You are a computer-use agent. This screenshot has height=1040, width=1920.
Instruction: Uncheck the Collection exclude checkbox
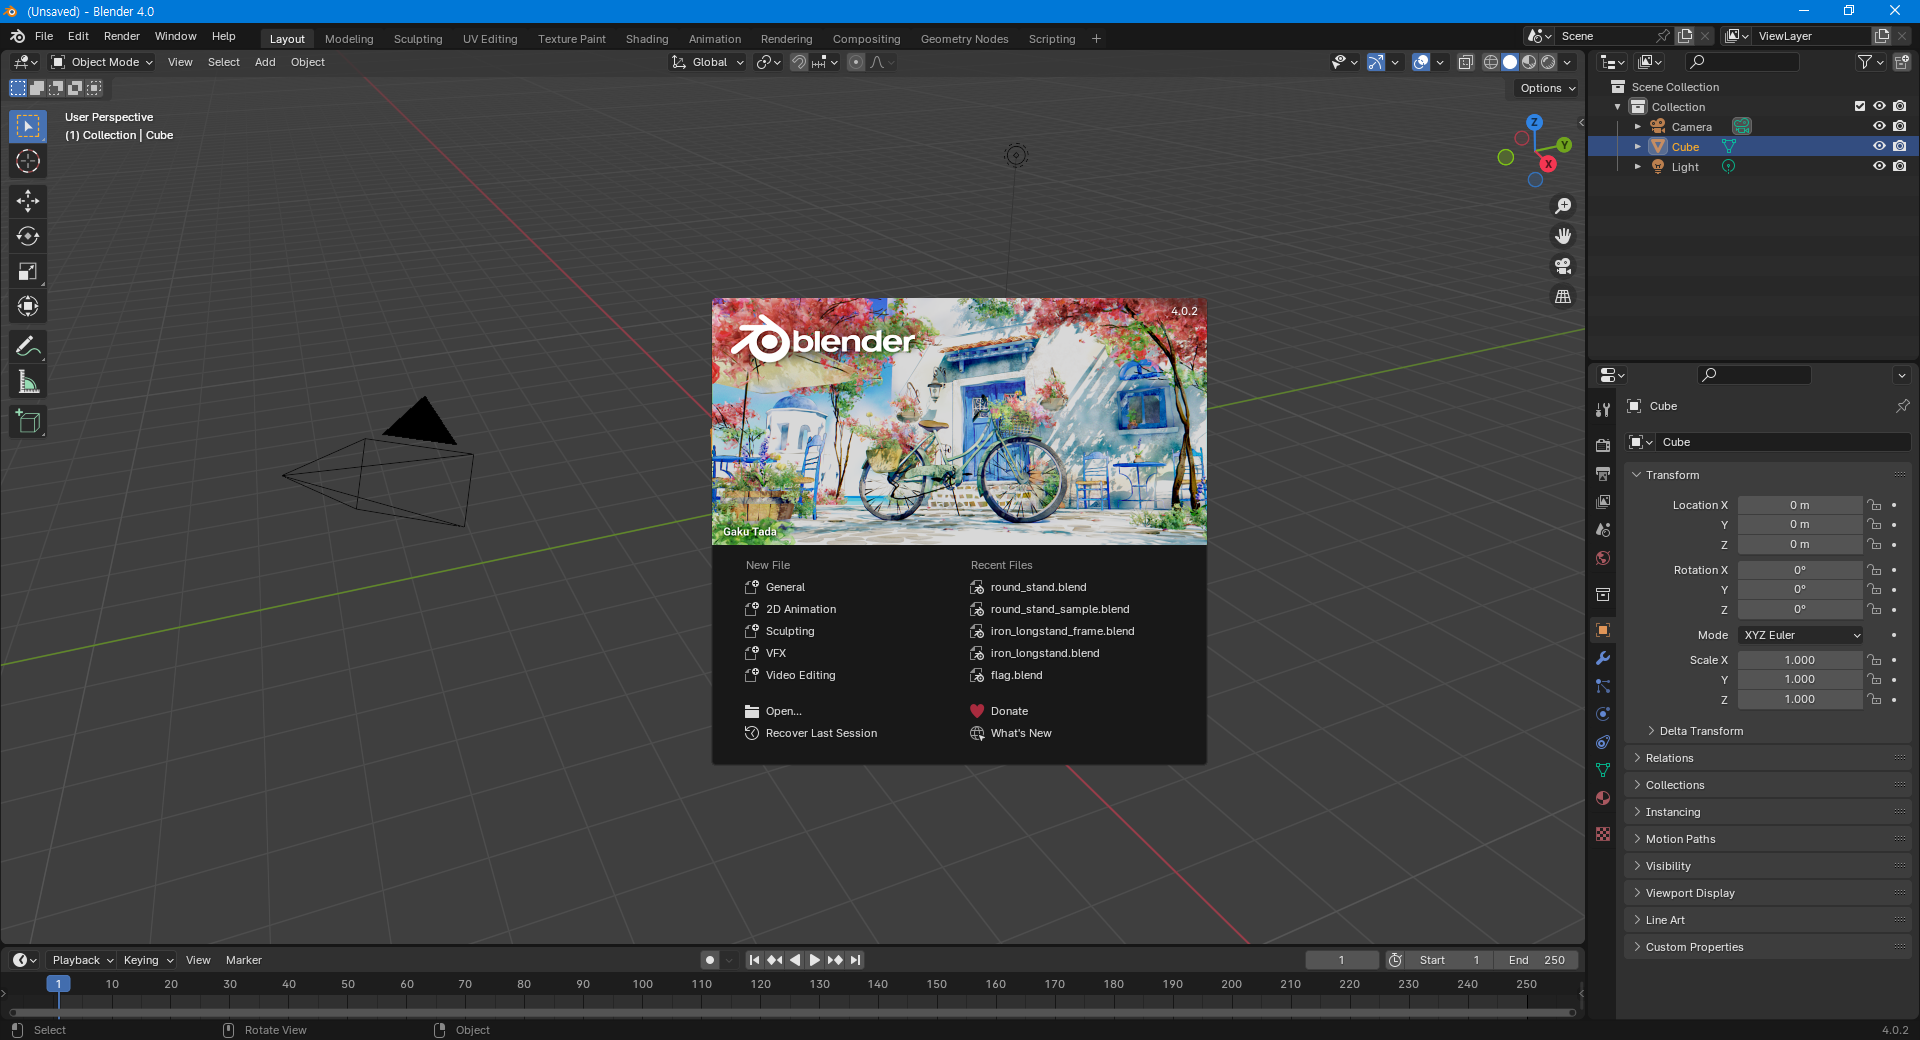[1859, 106]
